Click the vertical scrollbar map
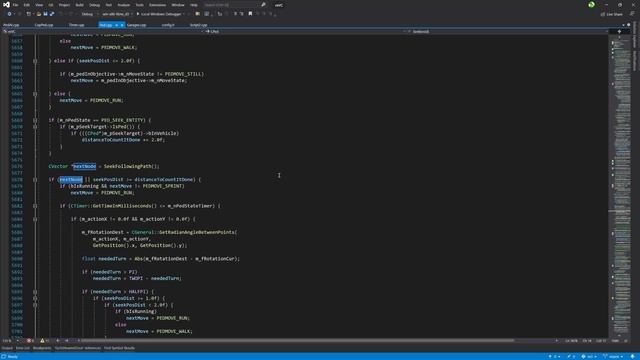This screenshot has width=640, height=360. 621,186
